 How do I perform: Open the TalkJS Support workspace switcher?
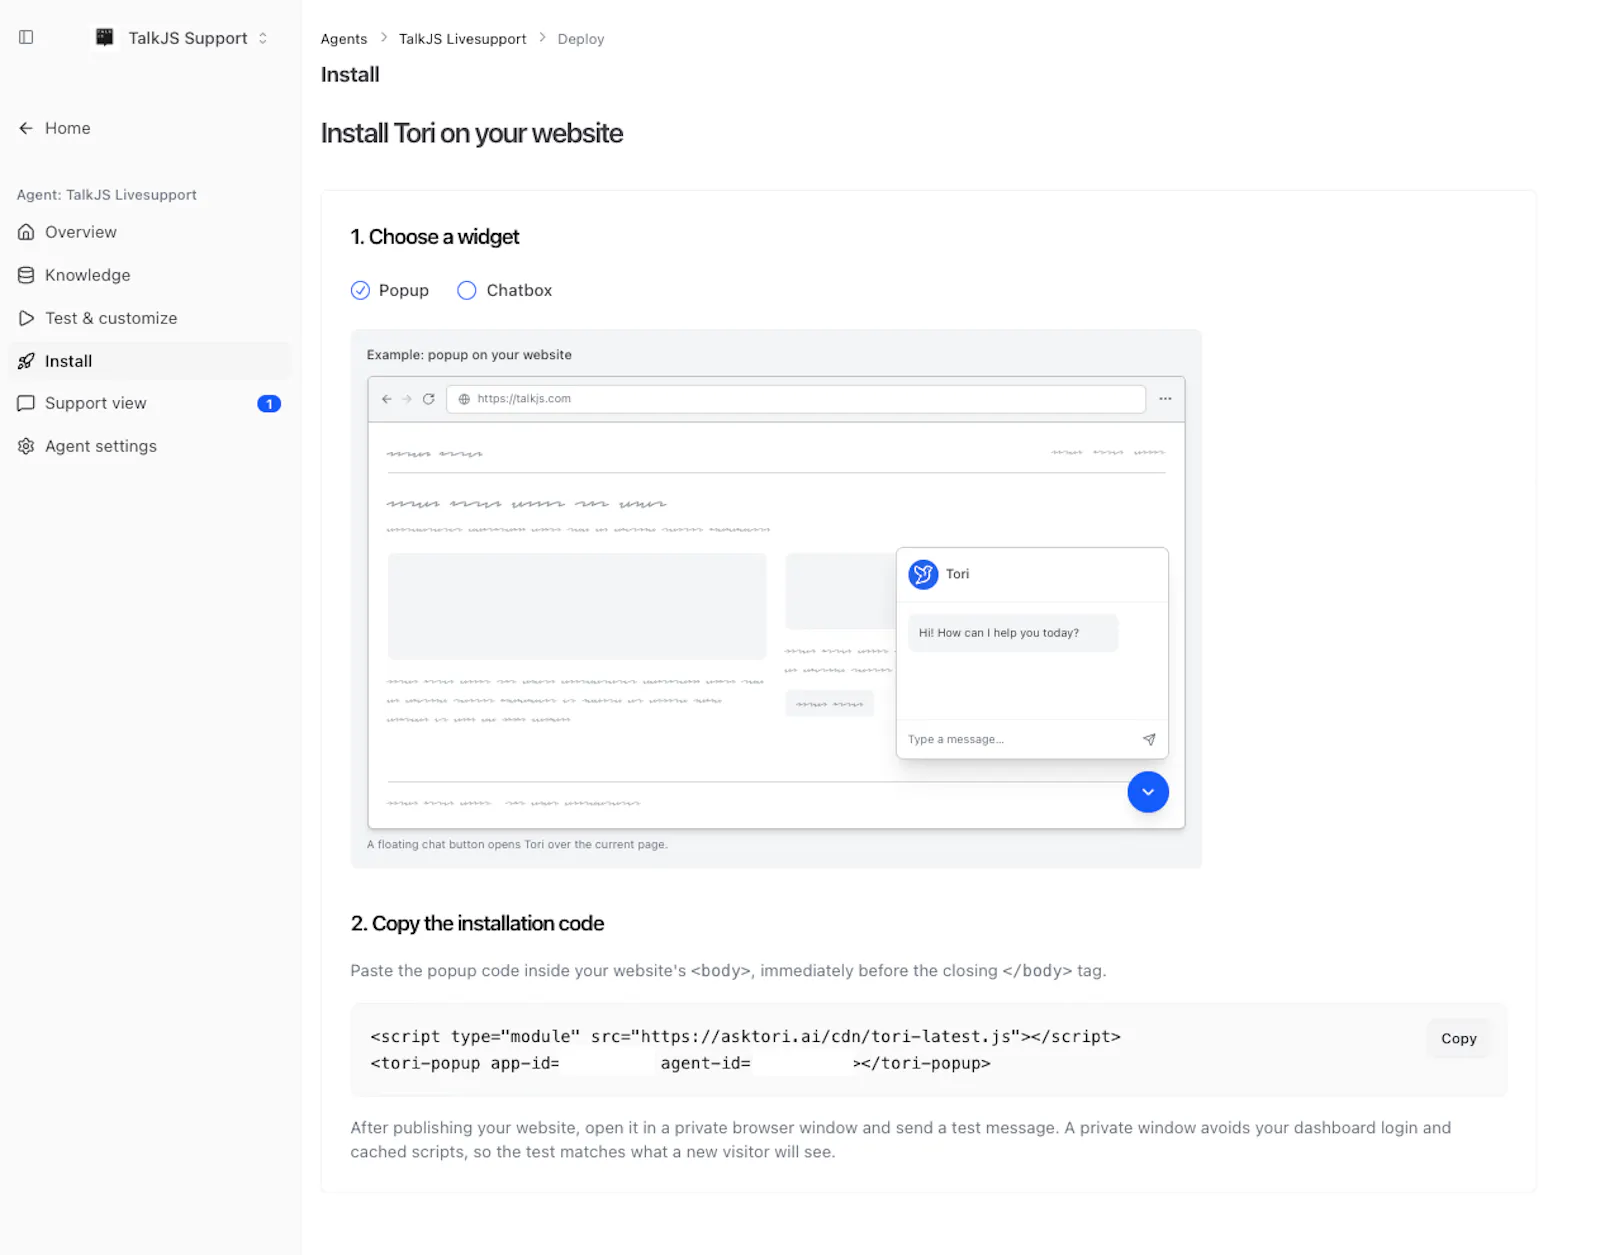click(181, 38)
